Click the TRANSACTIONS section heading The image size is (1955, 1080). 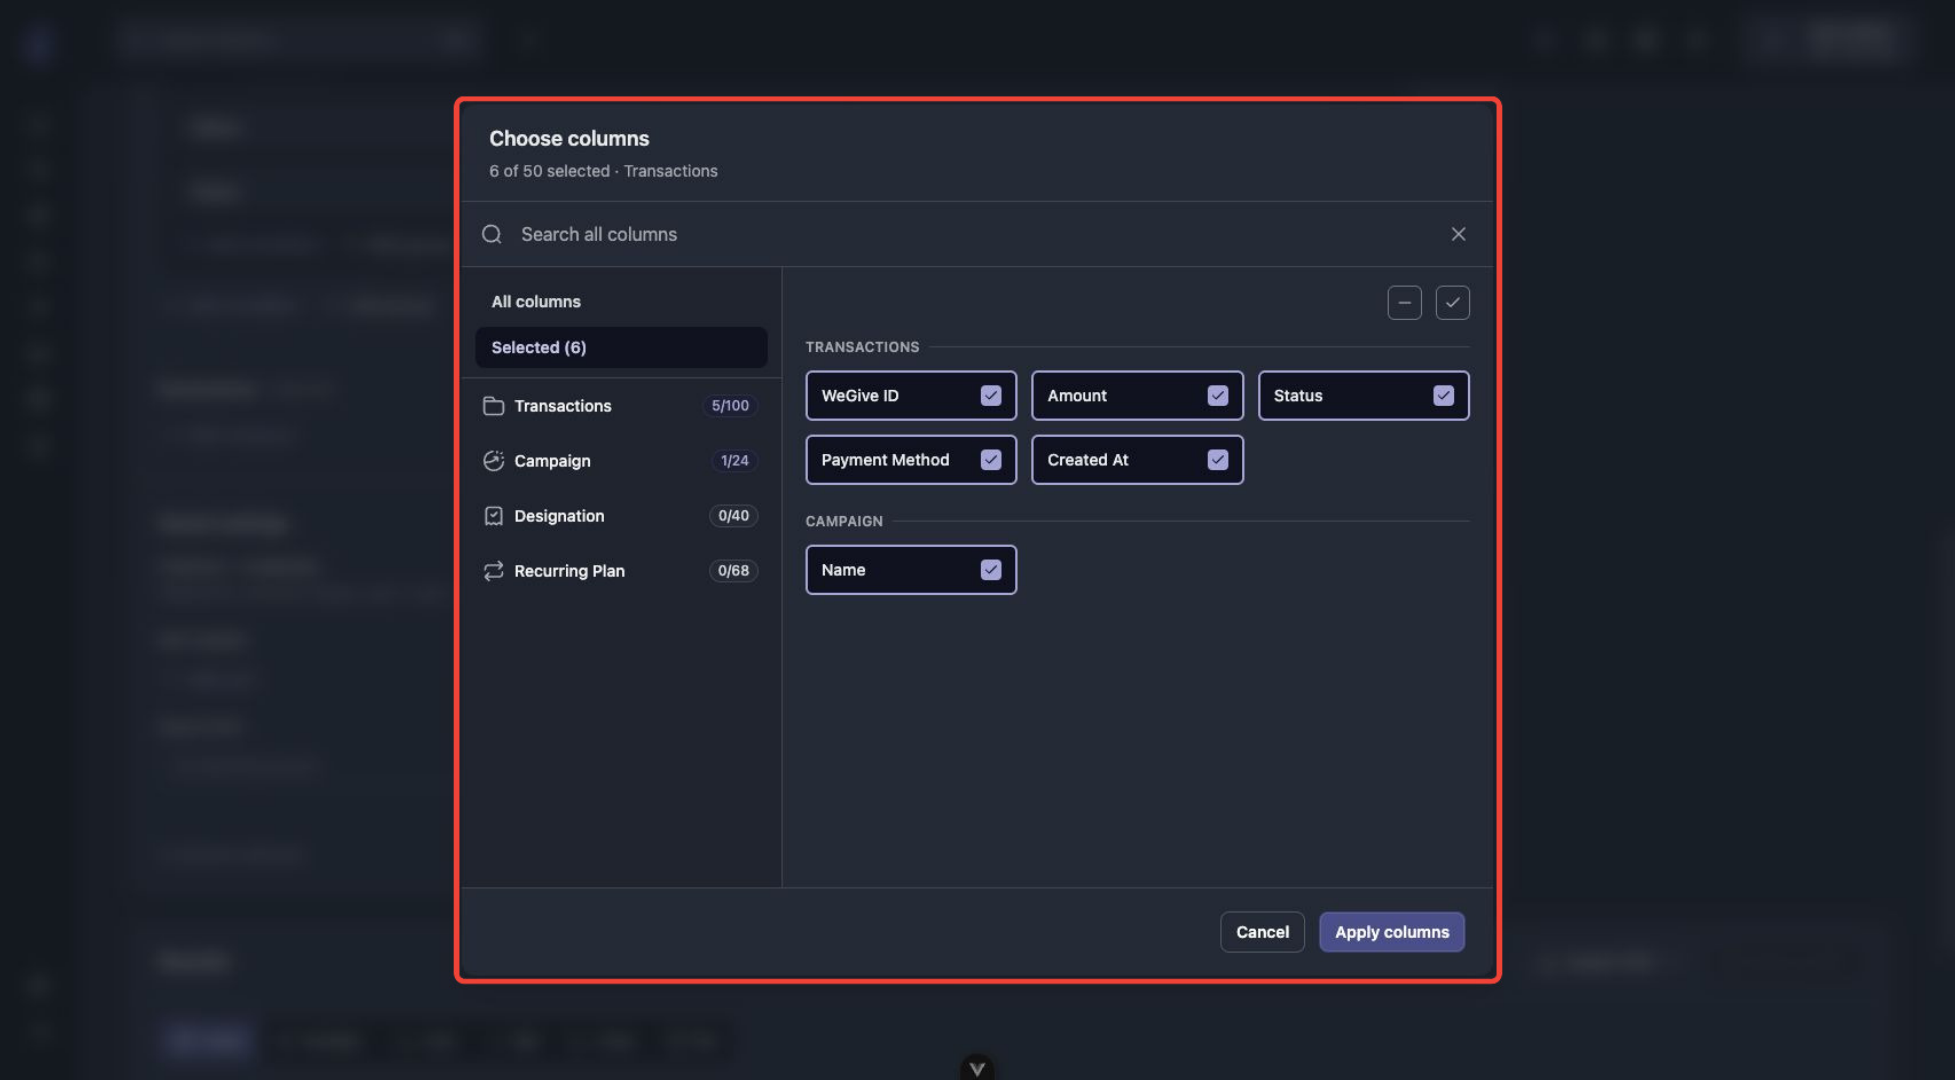coord(862,347)
